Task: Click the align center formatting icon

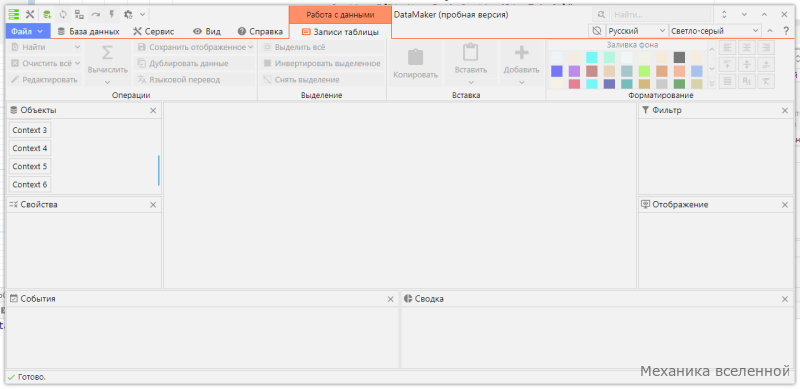Action: (747, 47)
